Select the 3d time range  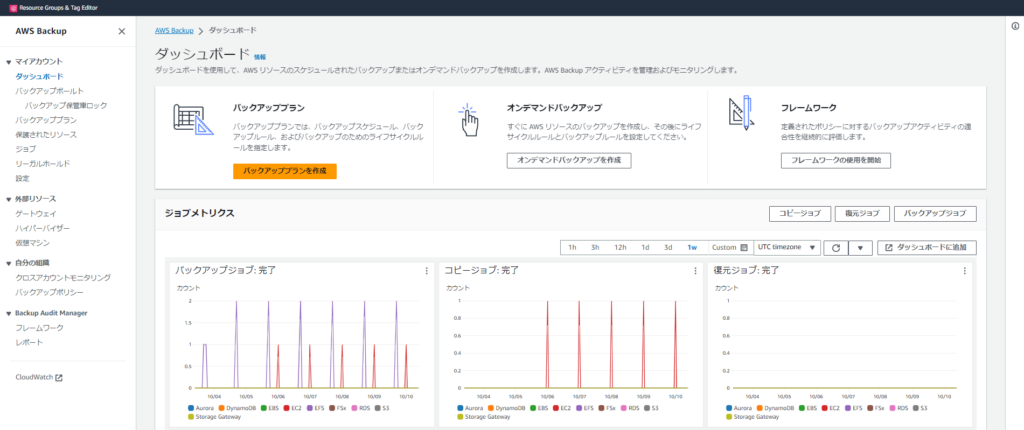tap(668, 248)
